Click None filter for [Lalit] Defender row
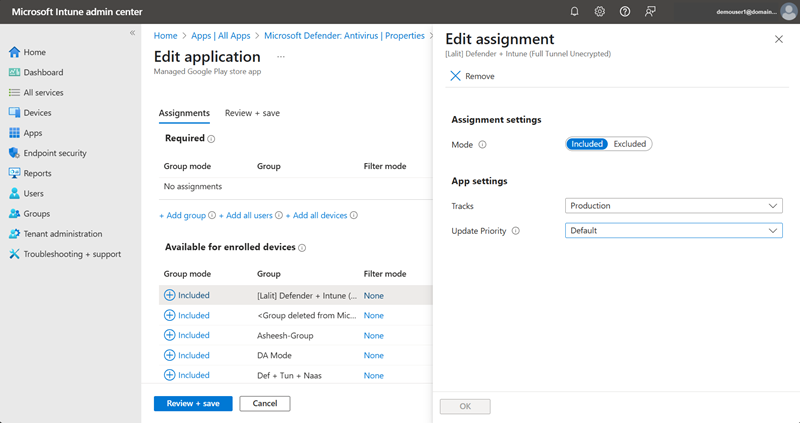The height and width of the screenshot is (423, 800). (x=373, y=295)
